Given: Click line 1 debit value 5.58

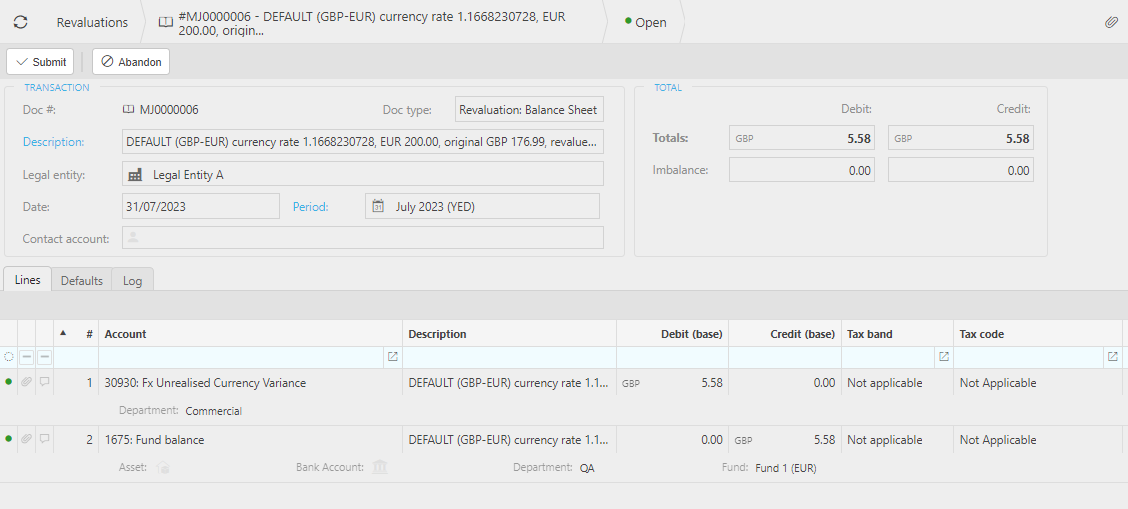Looking at the screenshot, I should click(711, 382).
